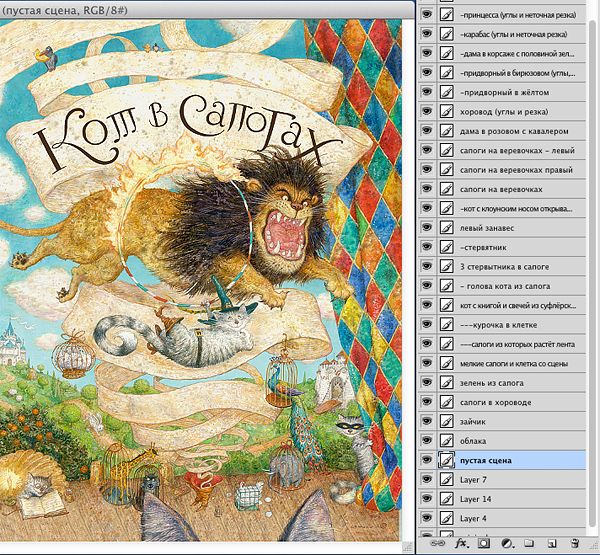
Task: Hide the Layer 7 layer
Action: pos(426,480)
